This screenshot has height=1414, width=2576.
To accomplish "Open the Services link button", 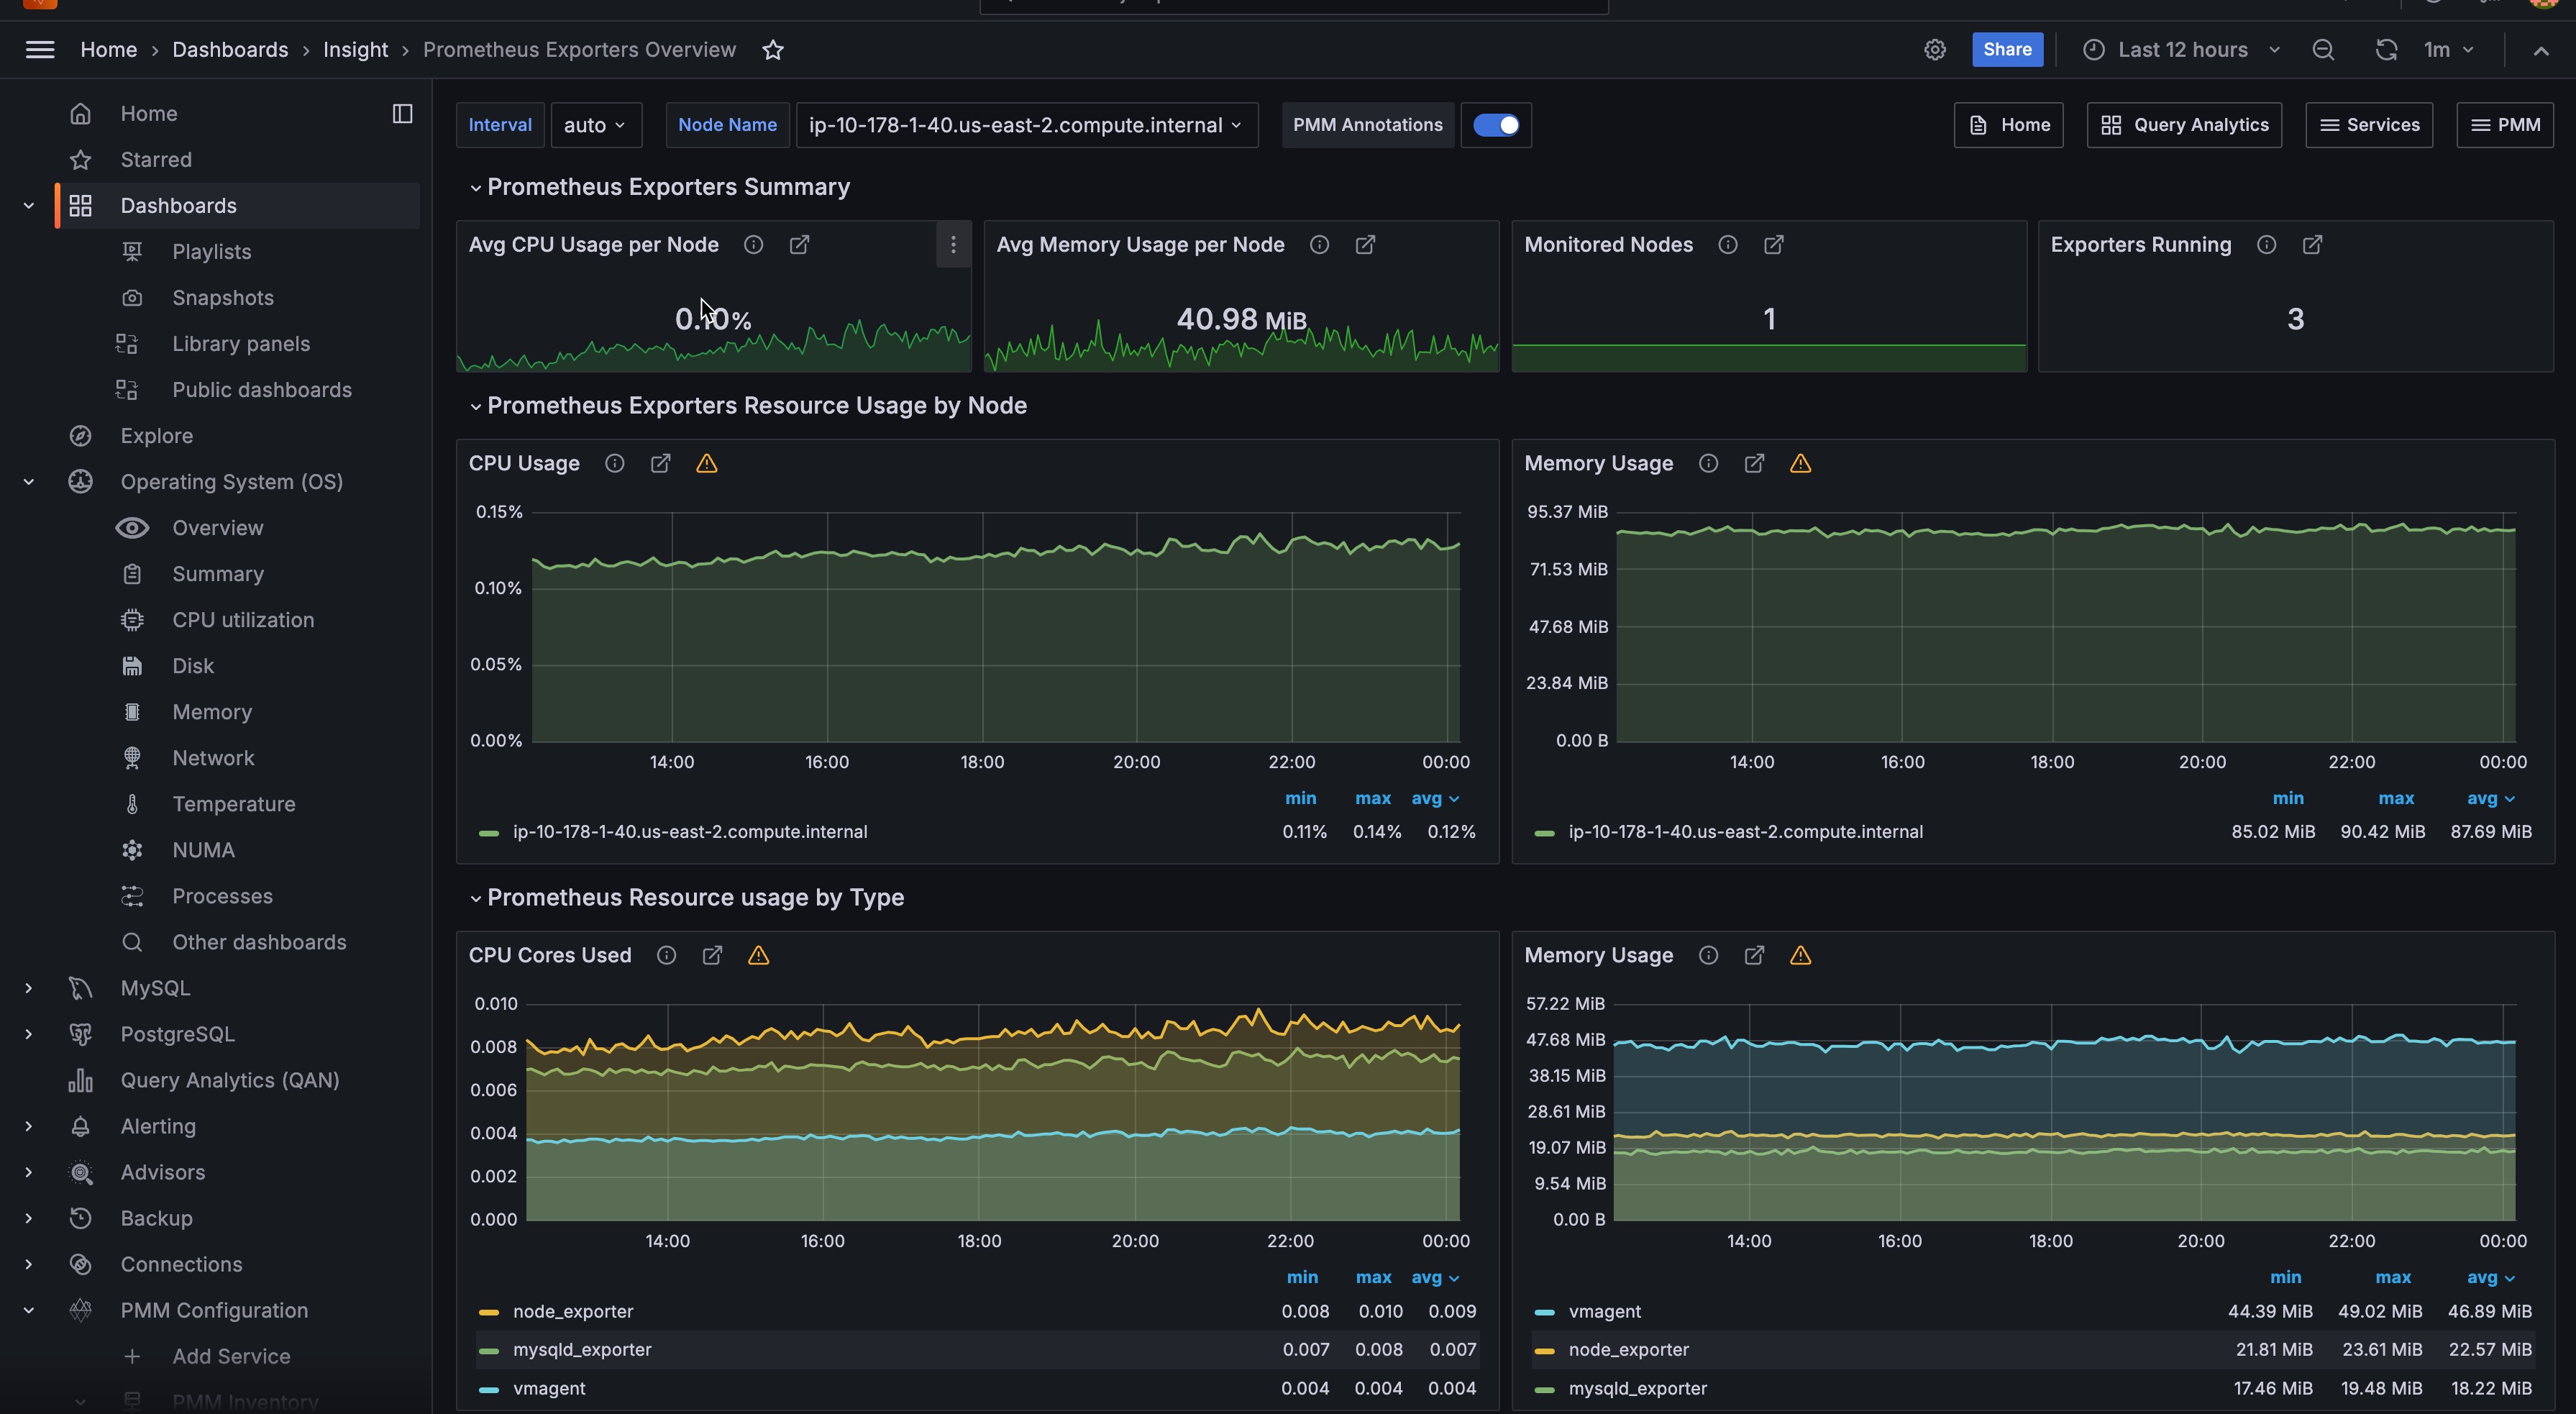I will click(x=2368, y=125).
